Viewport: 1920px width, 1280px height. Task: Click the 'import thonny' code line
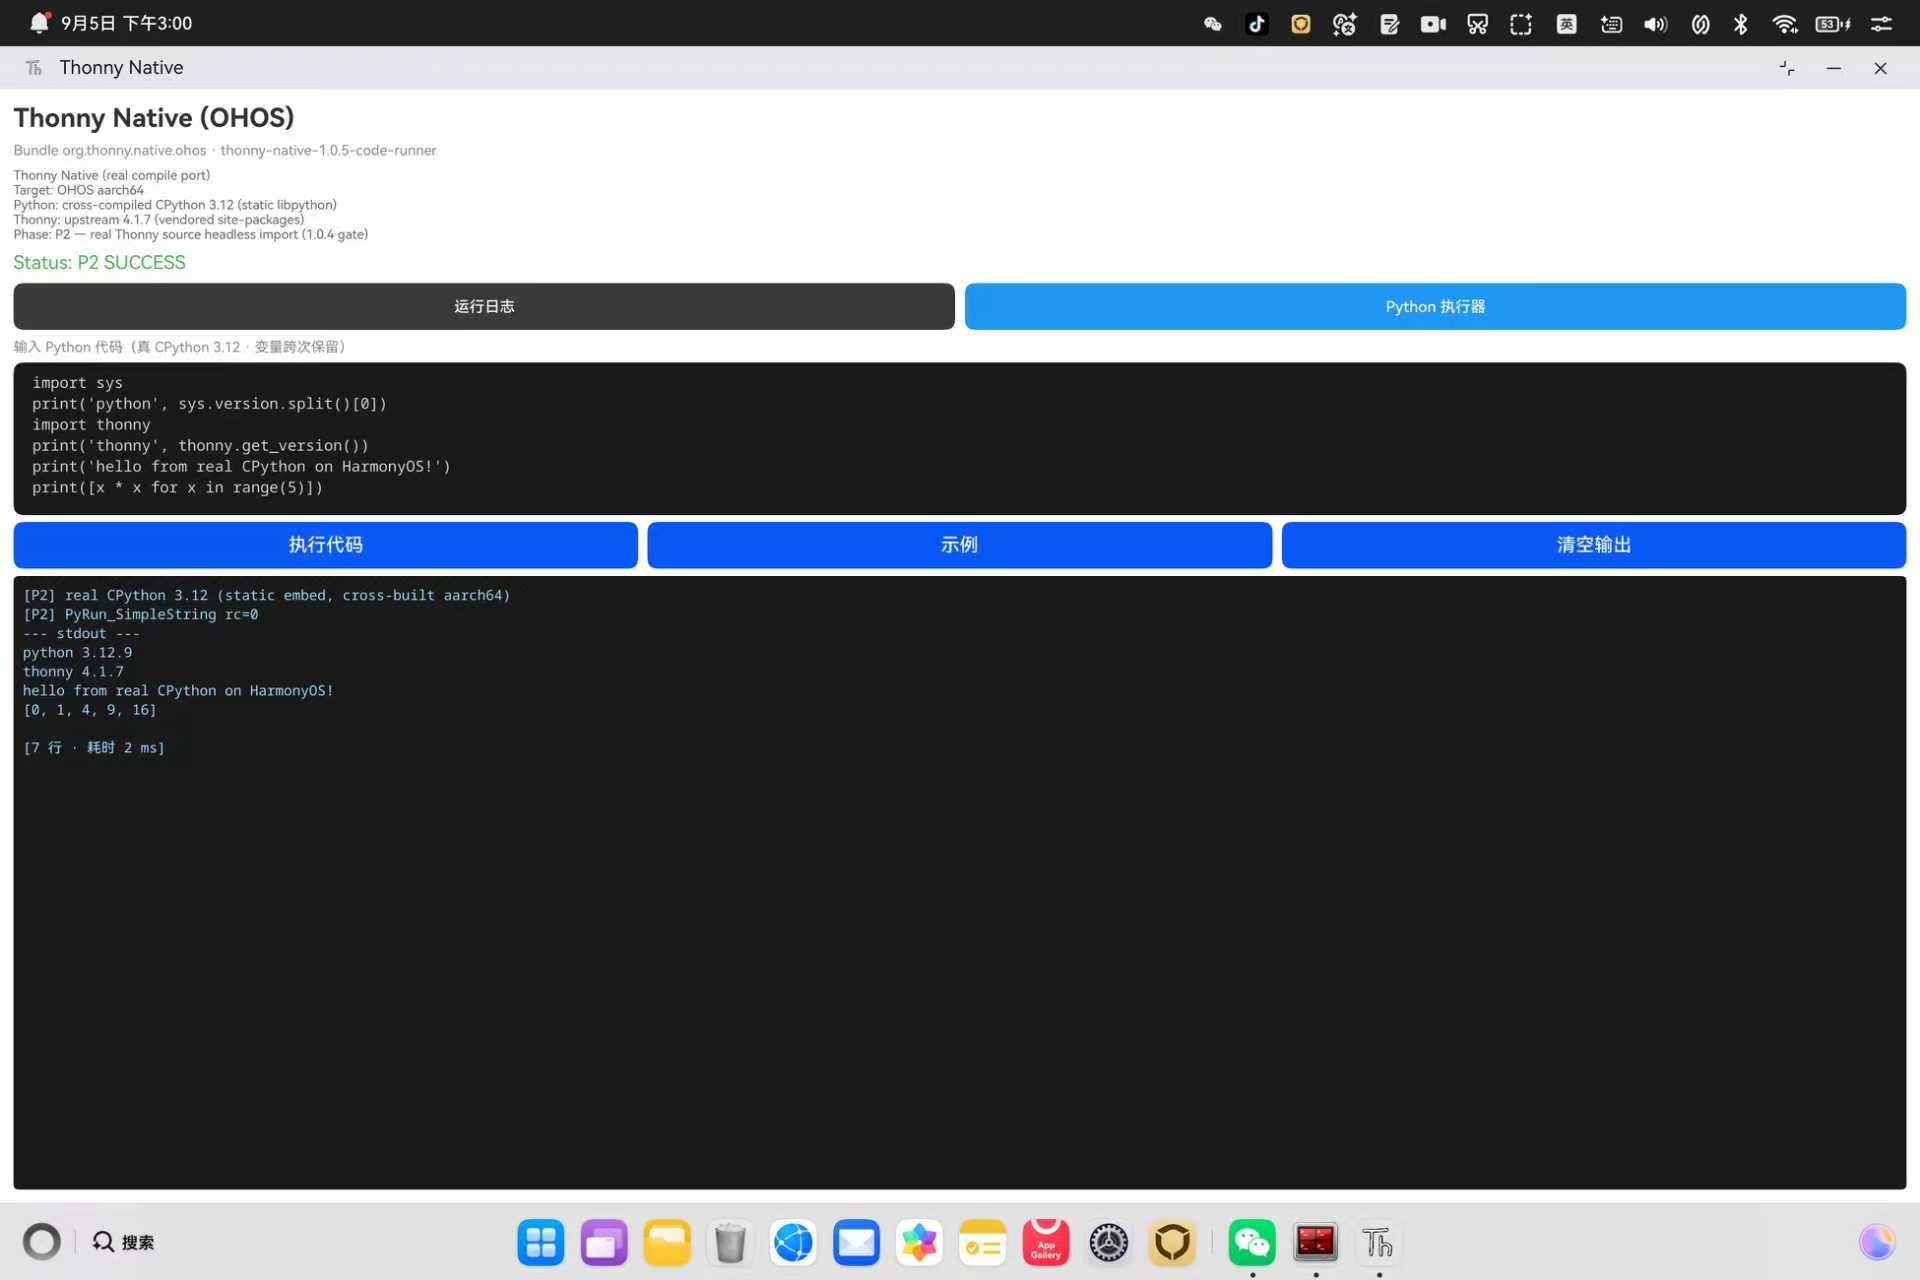[x=91, y=424]
